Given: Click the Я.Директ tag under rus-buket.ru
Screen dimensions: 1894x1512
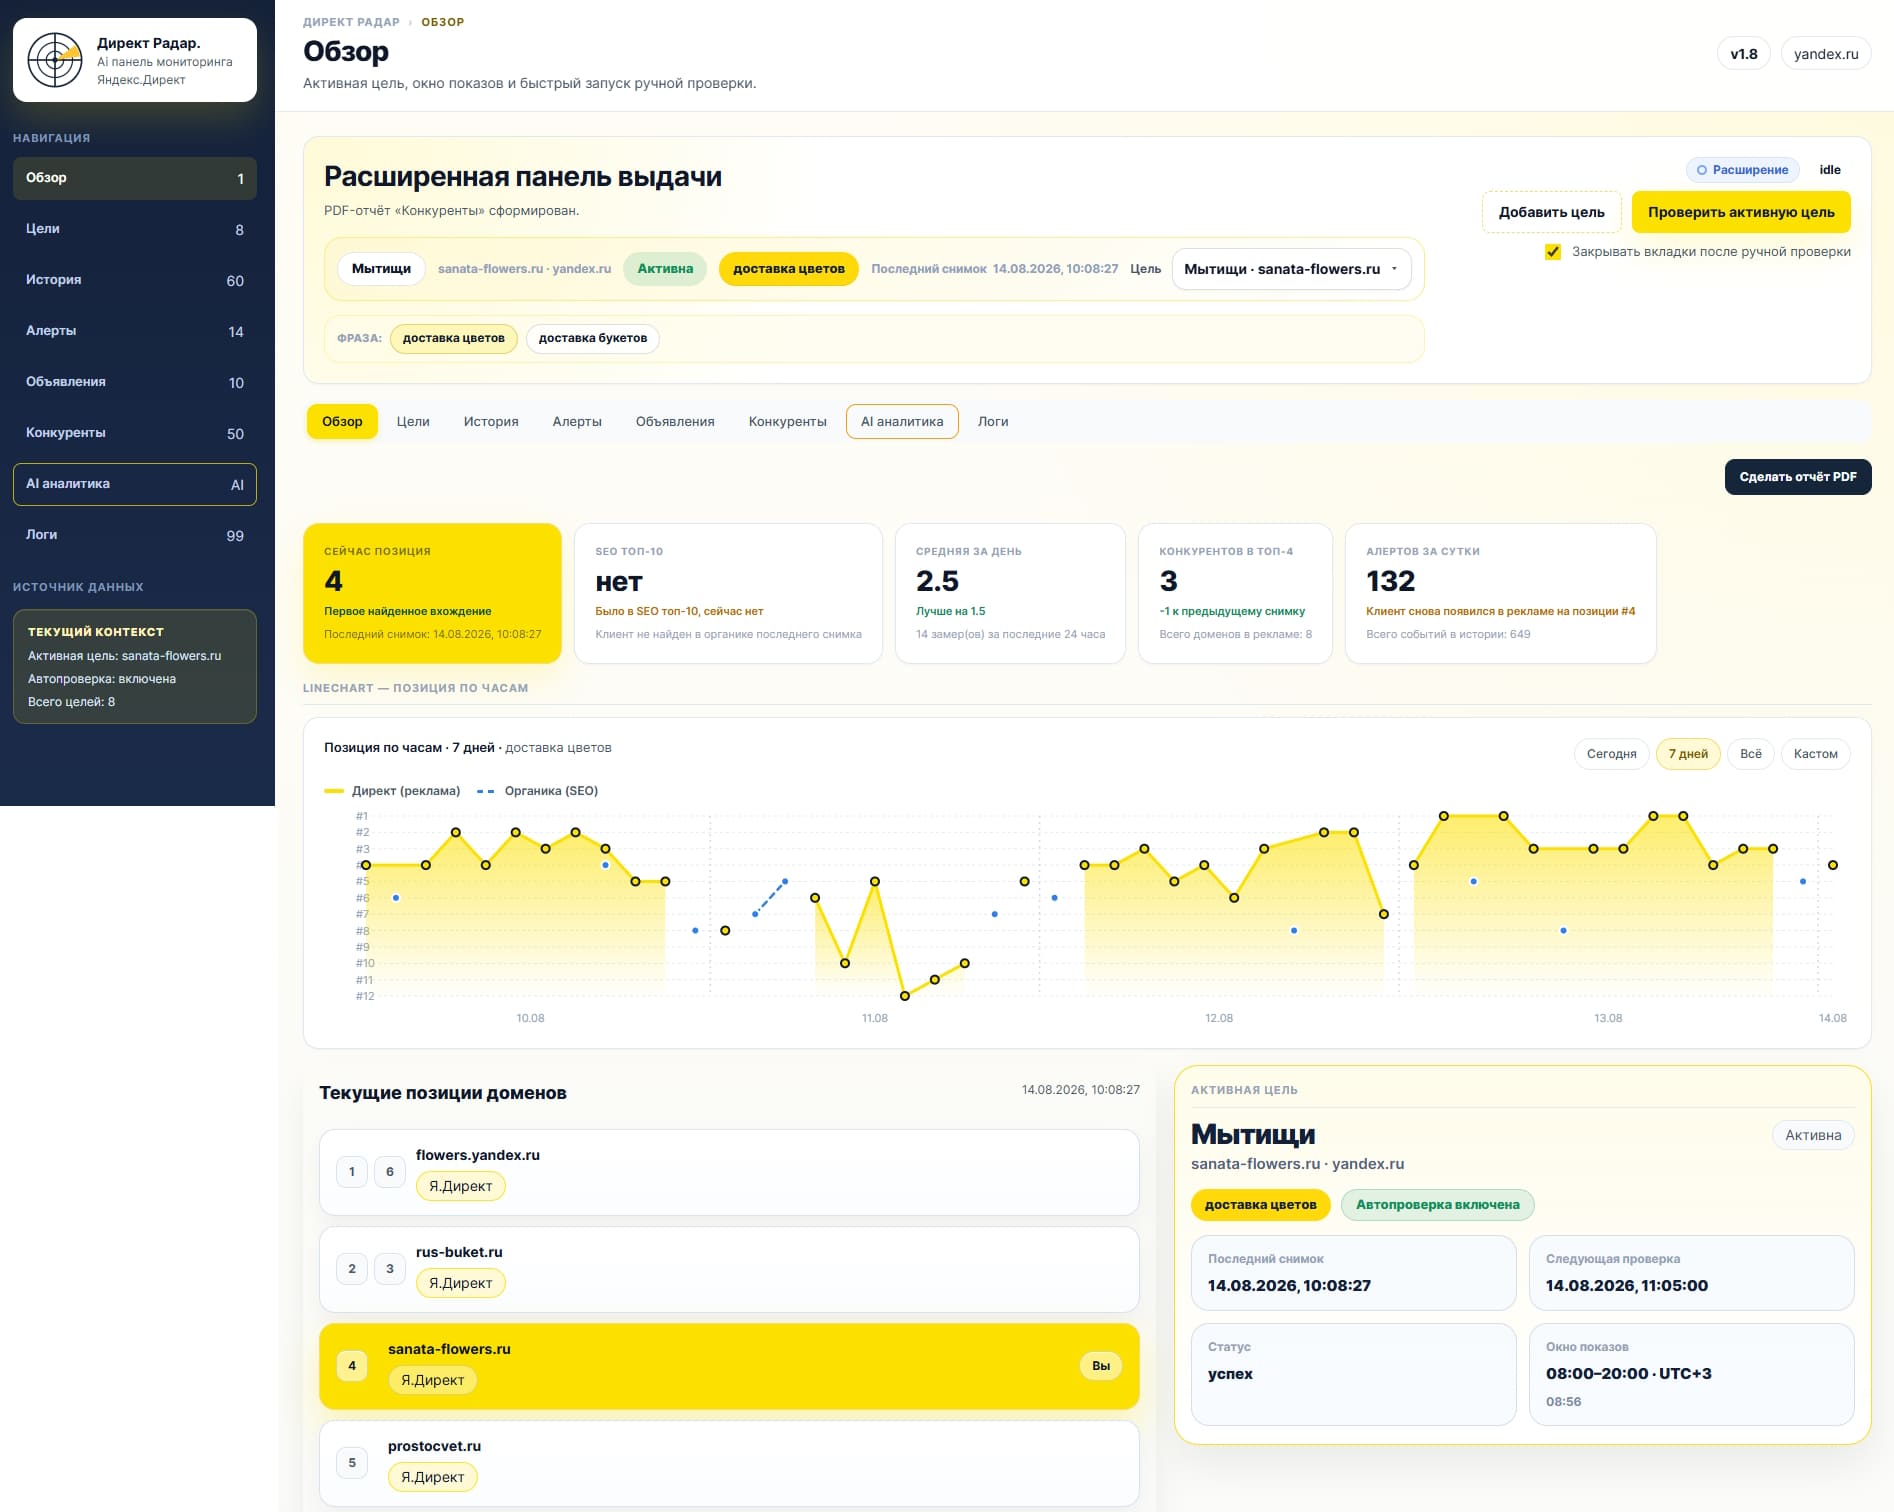Looking at the screenshot, I should [x=460, y=1283].
